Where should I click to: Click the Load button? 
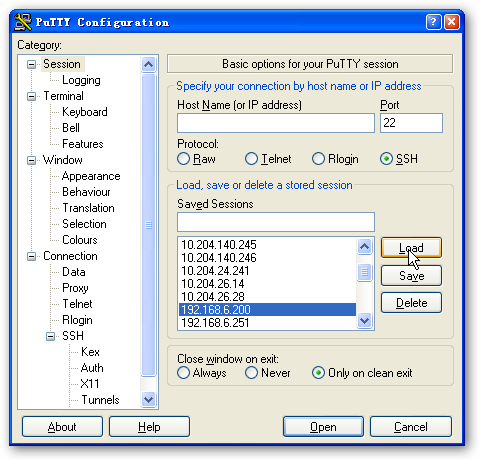coord(411,248)
